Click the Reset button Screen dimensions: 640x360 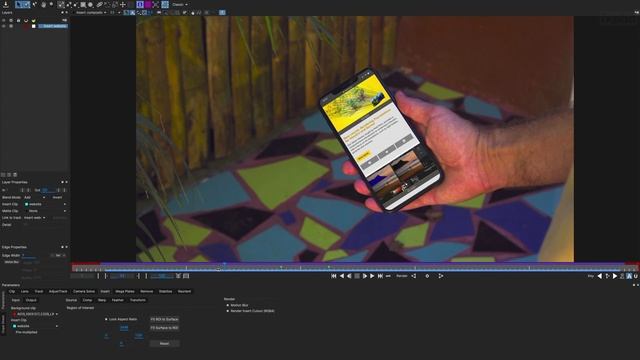pyautogui.click(x=164, y=344)
